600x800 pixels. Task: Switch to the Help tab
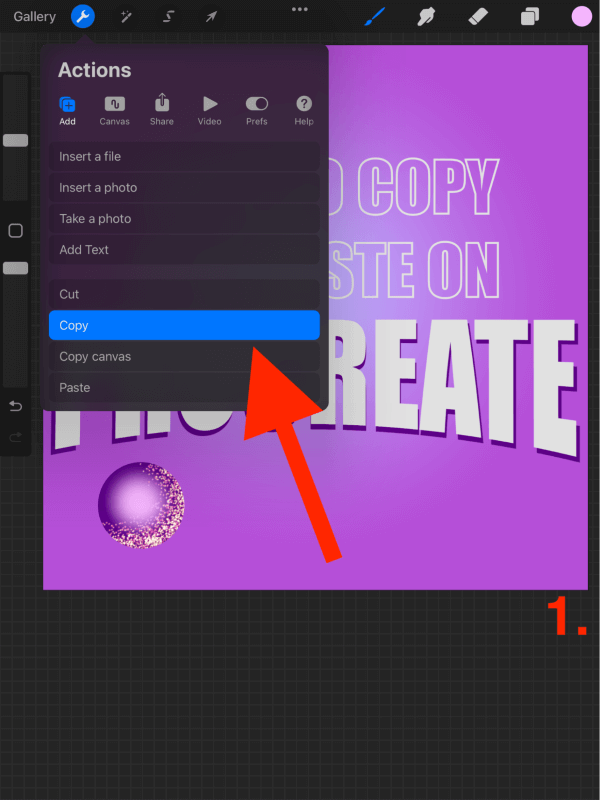(x=304, y=111)
